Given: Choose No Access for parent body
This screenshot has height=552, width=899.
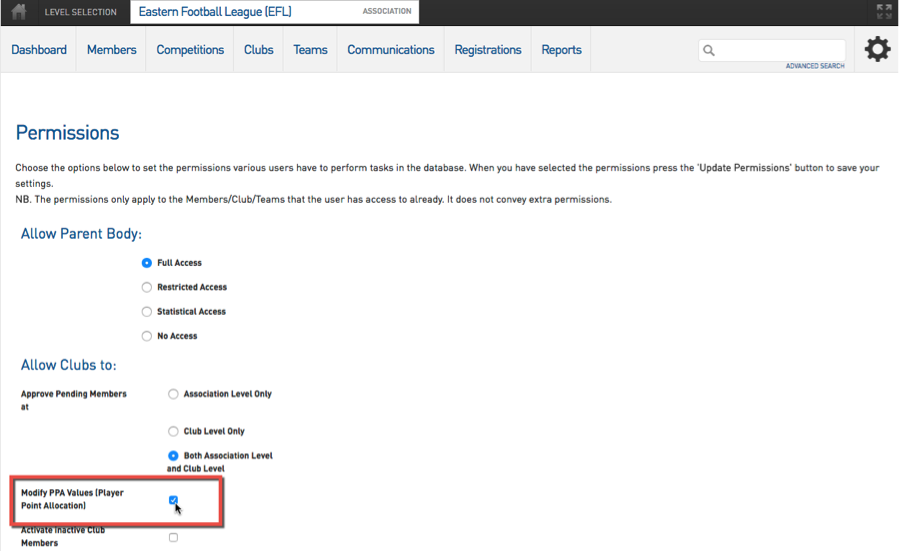Looking at the screenshot, I should click(x=147, y=336).
